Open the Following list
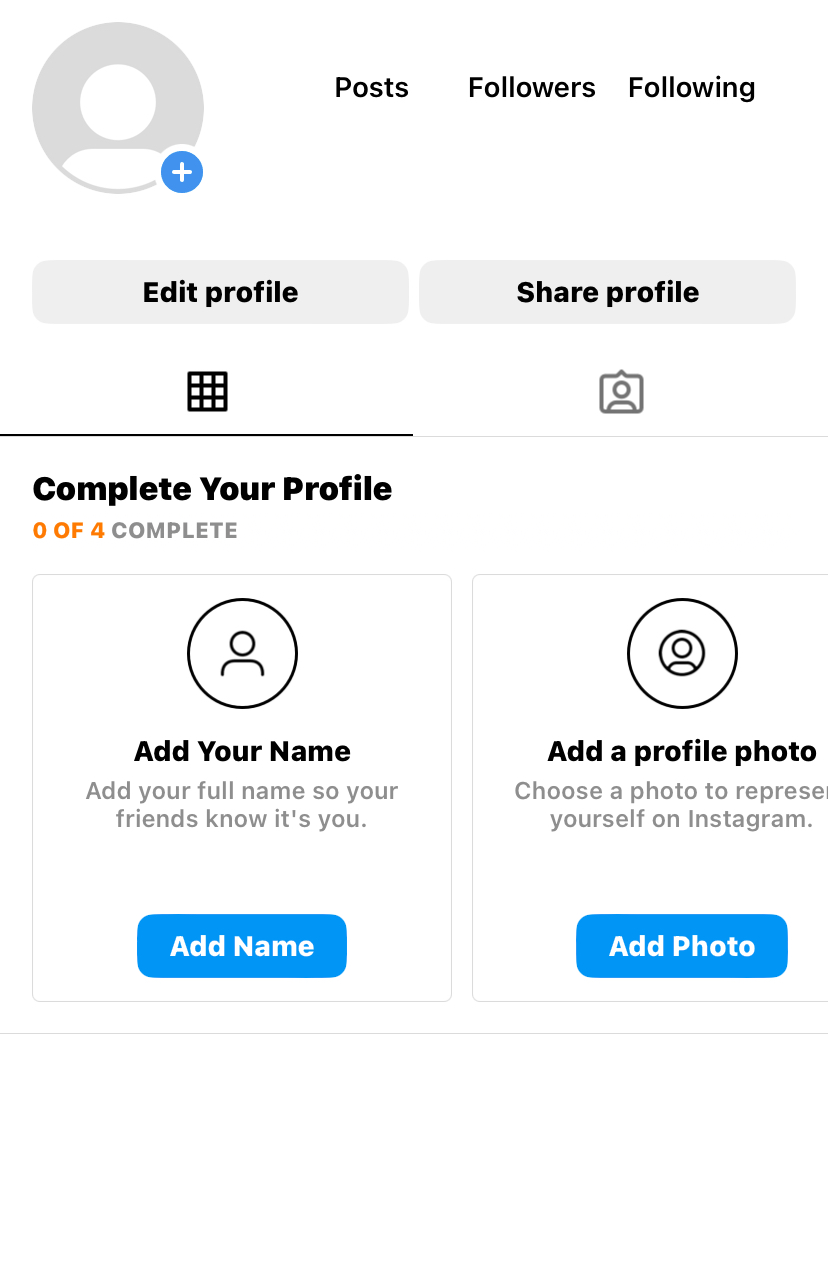 point(692,88)
